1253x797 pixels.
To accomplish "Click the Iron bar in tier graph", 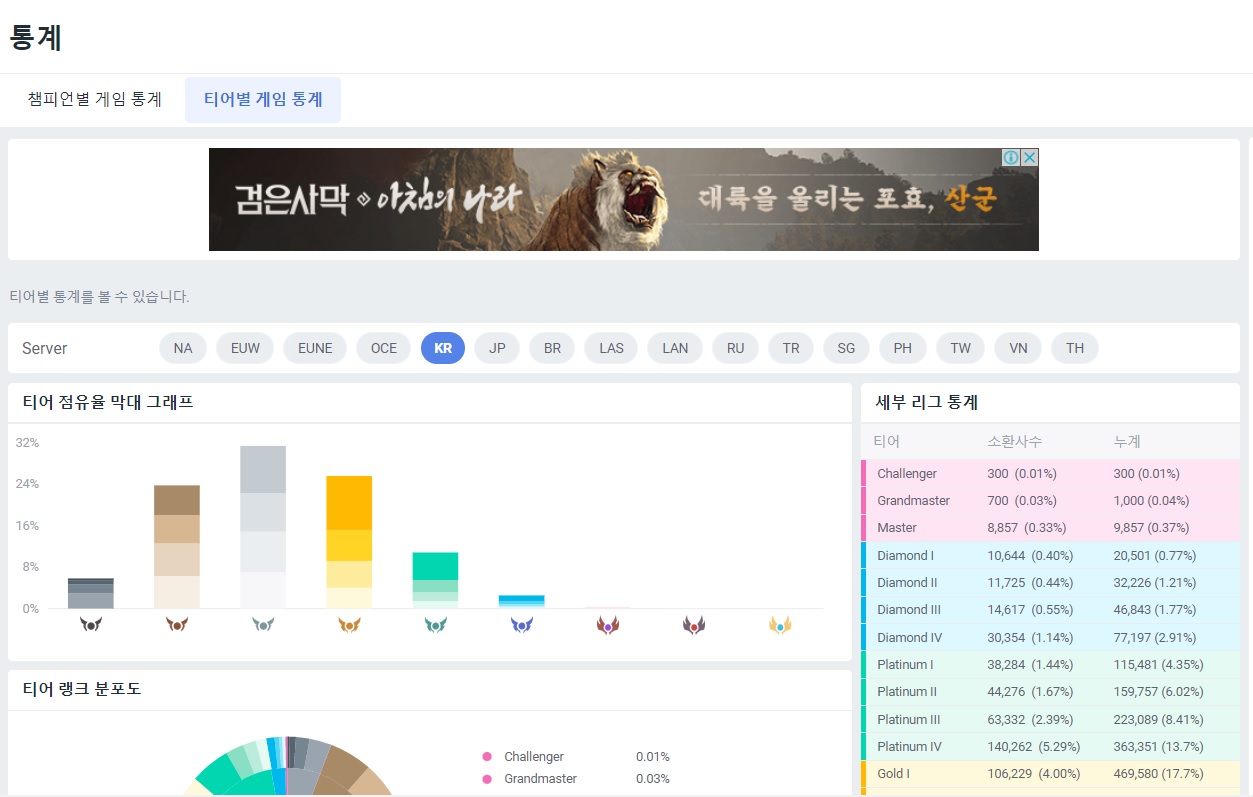I will click(x=91, y=593).
